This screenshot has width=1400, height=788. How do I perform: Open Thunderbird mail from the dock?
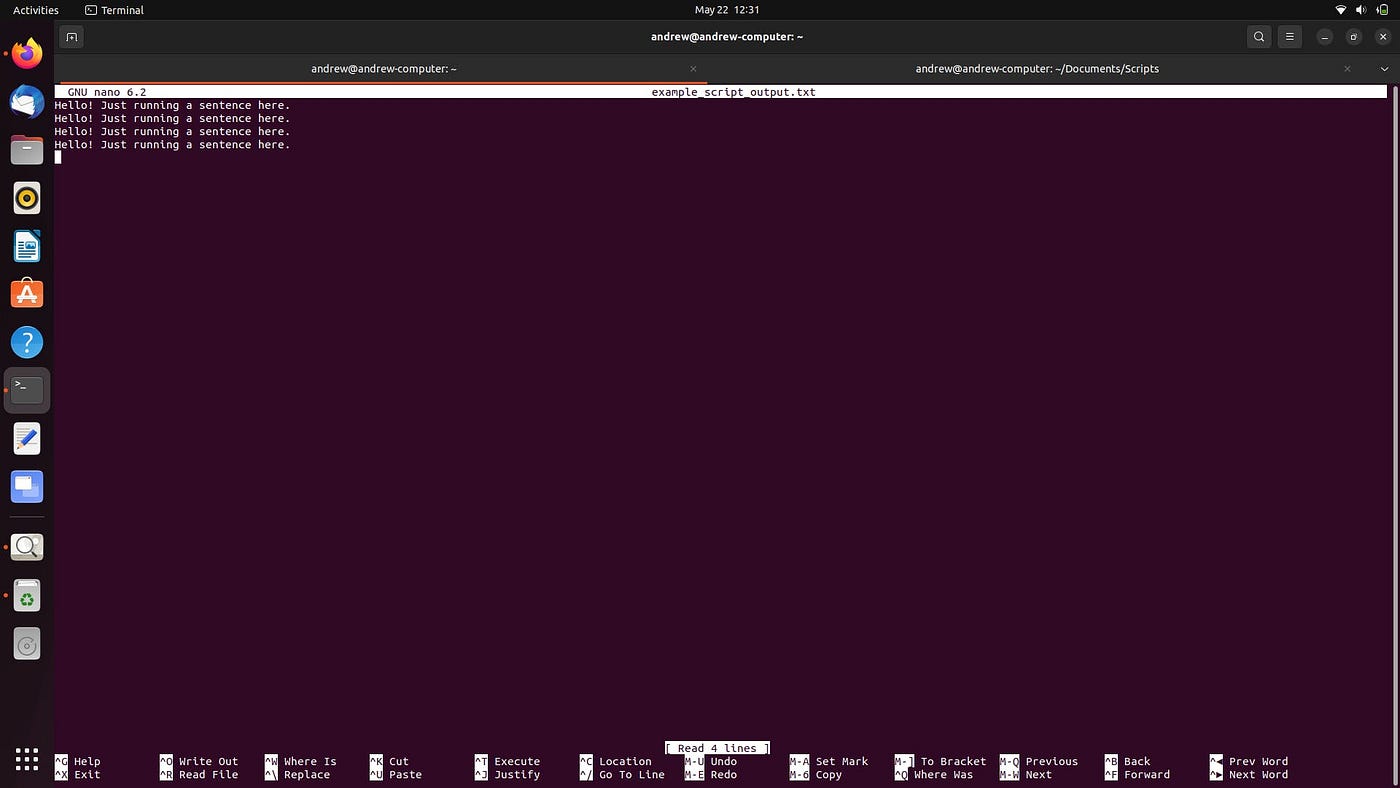26,101
